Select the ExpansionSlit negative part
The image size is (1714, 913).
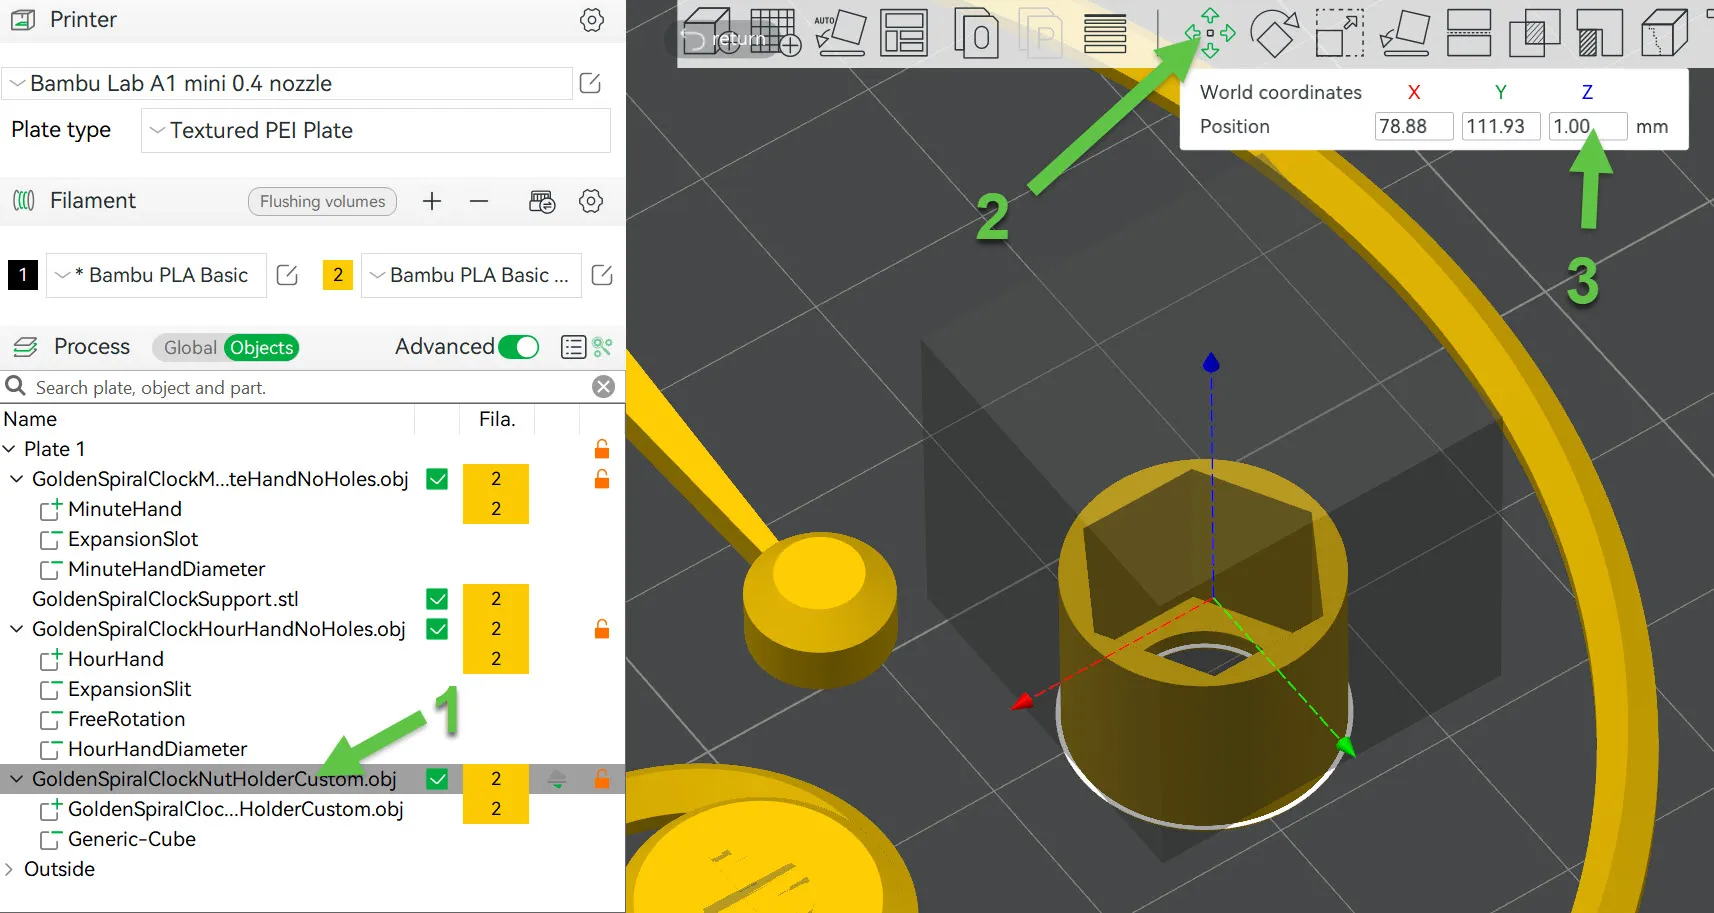tap(129, 689)
